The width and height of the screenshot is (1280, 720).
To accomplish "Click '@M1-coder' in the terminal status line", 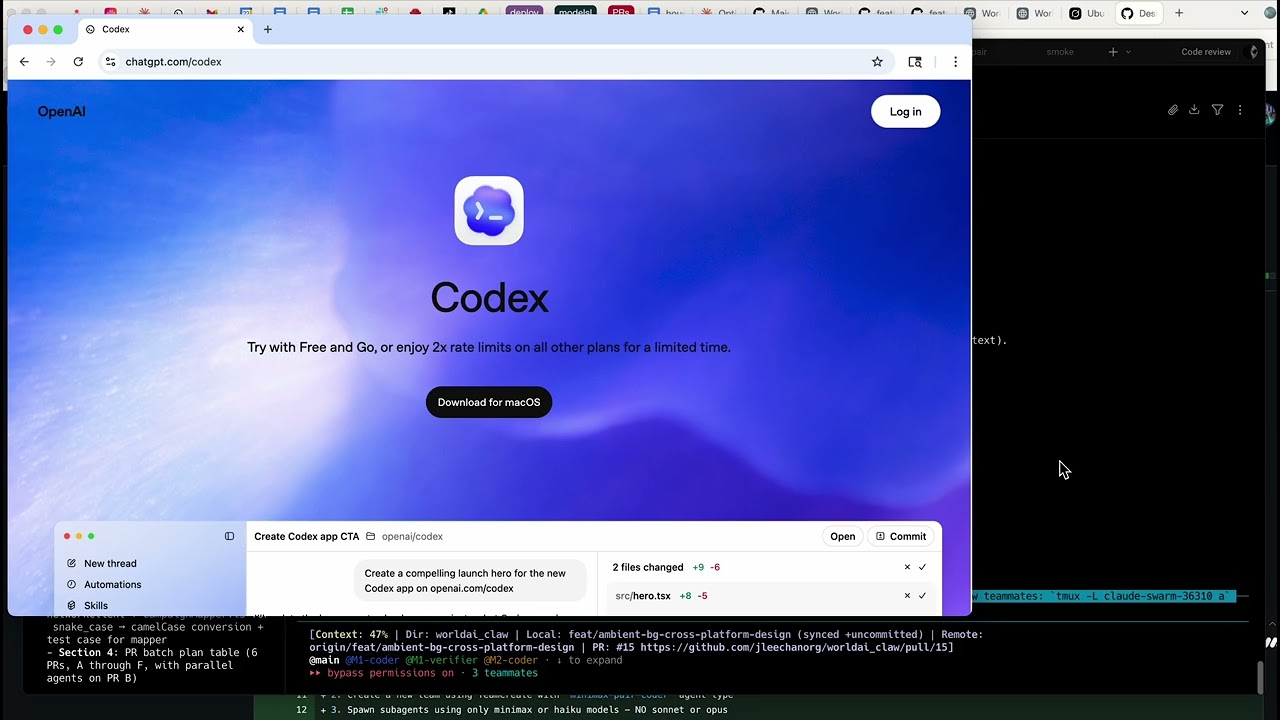I will click(x=372, y=660).
